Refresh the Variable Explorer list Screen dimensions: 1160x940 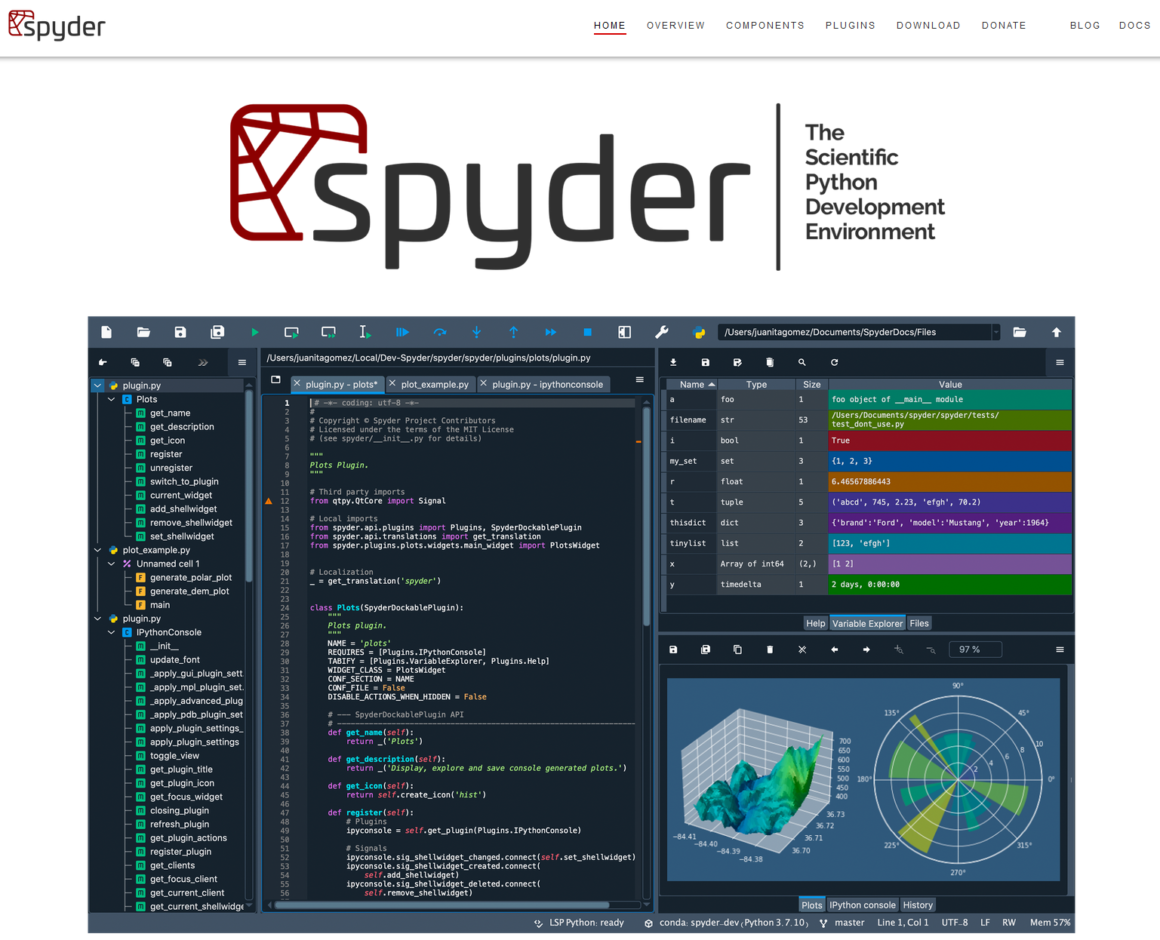click(834, 362)
